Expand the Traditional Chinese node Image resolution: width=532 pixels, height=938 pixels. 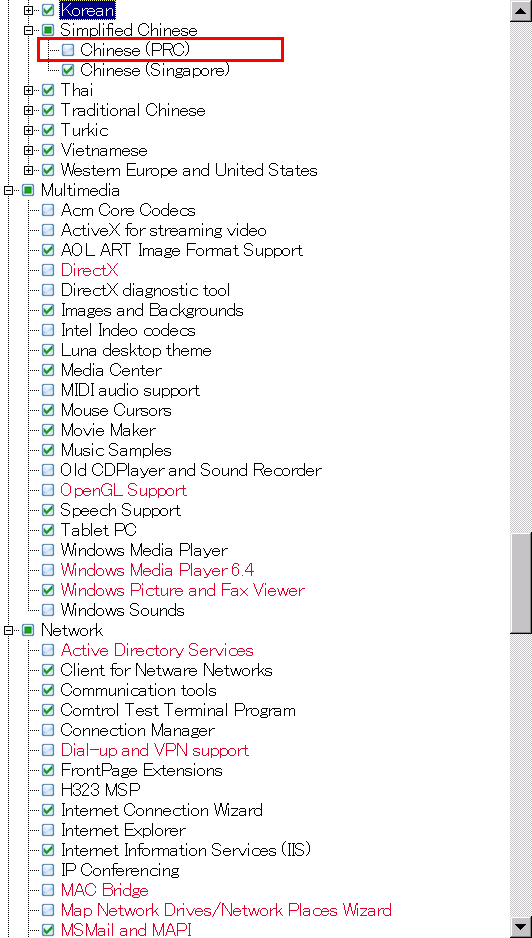coord(28,110)
